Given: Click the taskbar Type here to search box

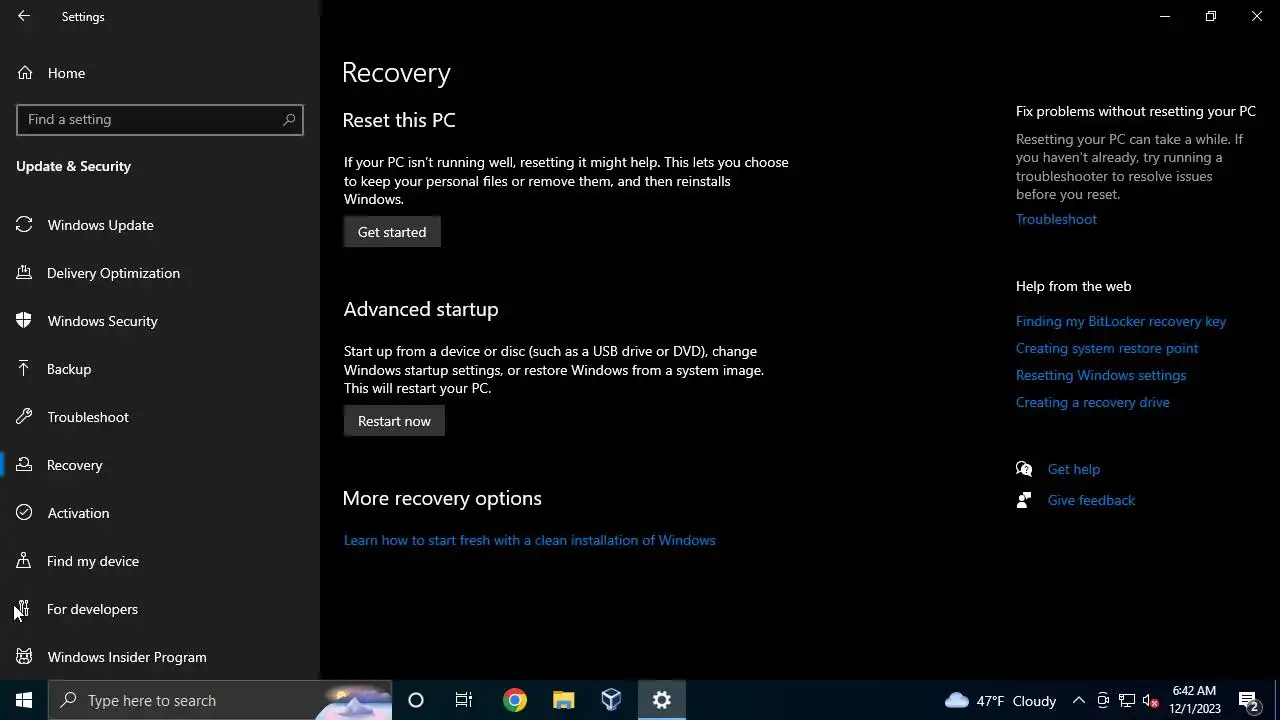Looking at the screenshot, I should click(x=220, y=700).
